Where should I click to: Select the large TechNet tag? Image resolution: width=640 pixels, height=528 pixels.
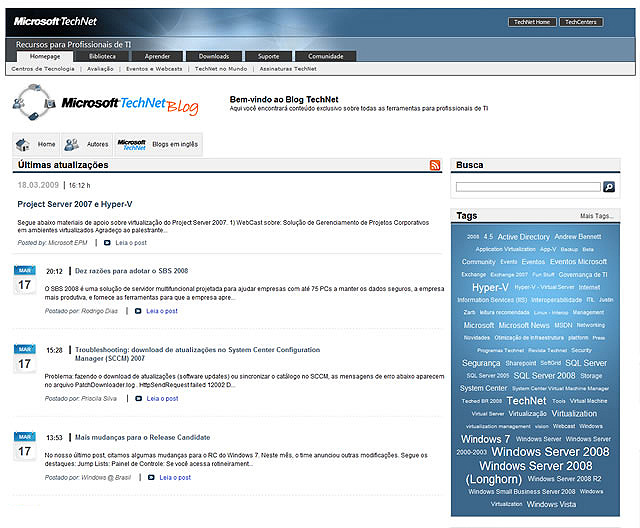pos(526,401)
